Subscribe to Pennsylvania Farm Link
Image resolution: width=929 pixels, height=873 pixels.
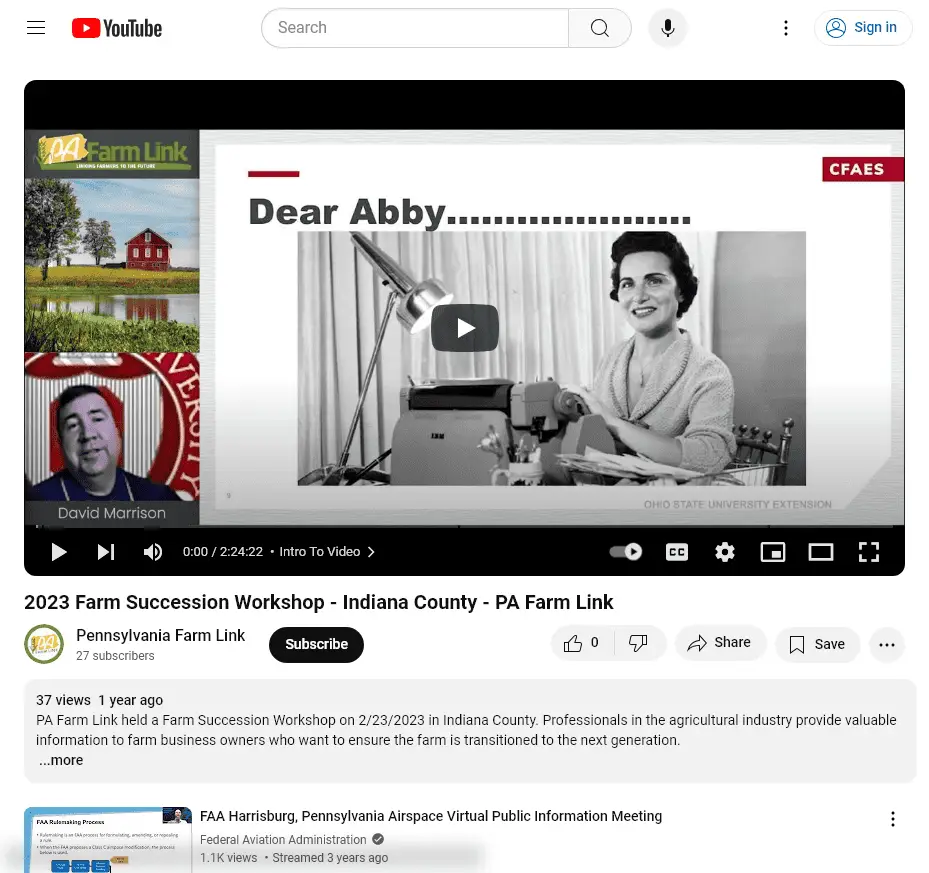tap(316, 645)
